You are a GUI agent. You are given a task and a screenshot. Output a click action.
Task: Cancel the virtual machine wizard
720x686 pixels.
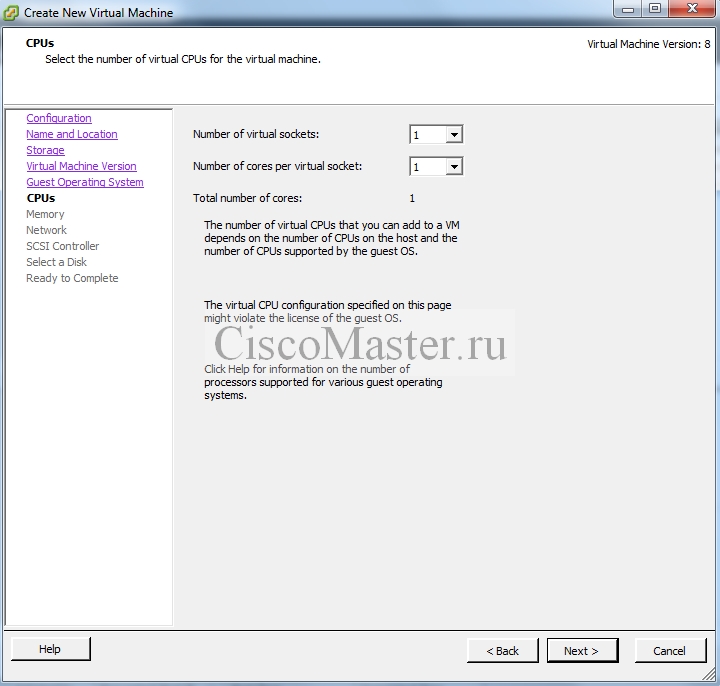click(x=670, y=651)
